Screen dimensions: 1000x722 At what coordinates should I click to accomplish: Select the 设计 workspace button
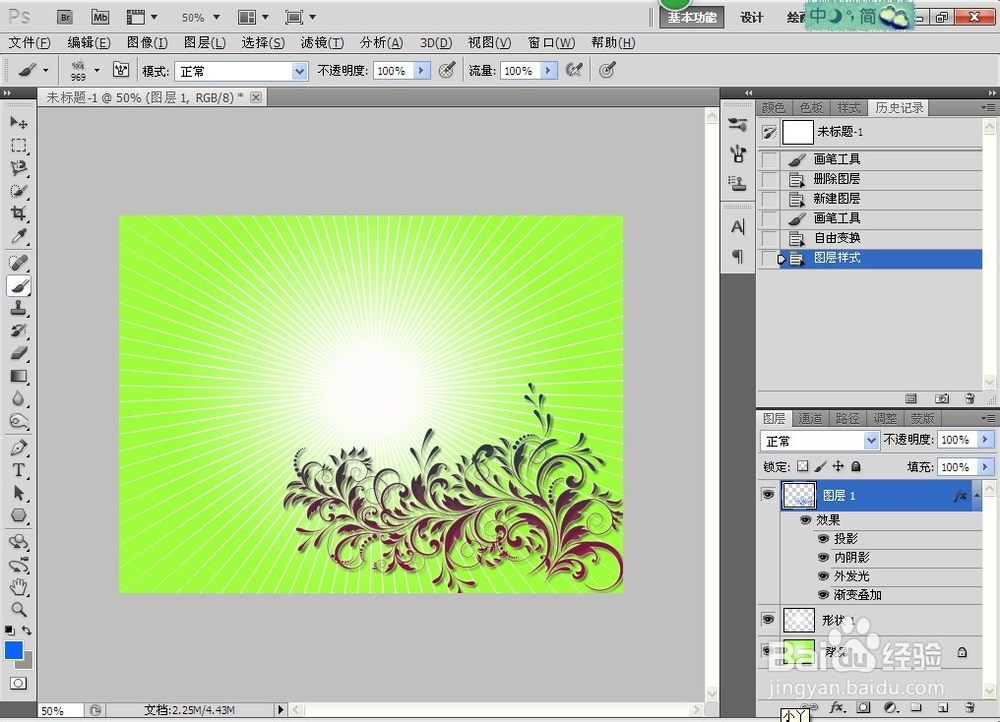(751, 17)
